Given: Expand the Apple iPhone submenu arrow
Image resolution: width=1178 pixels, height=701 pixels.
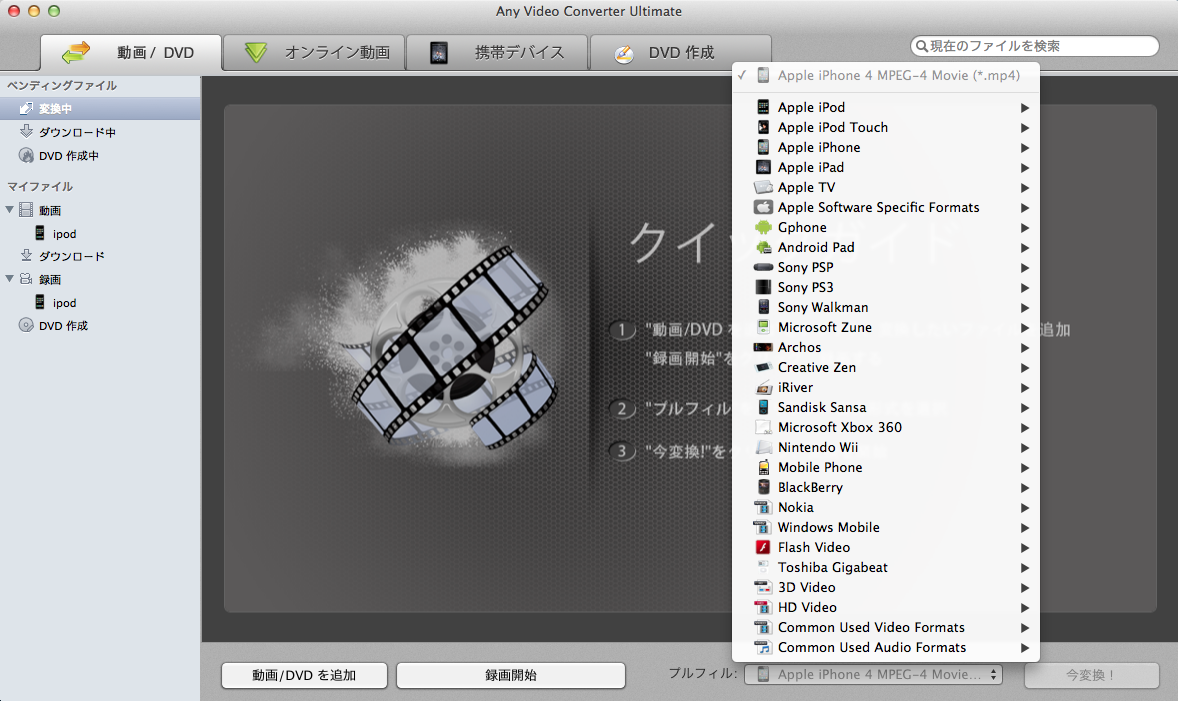Looking at the screenshot, I should [1025, 147].
